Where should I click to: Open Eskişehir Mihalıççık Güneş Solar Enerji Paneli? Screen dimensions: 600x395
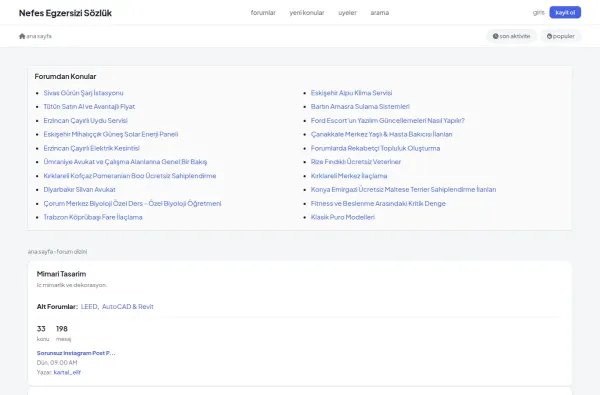111,134
